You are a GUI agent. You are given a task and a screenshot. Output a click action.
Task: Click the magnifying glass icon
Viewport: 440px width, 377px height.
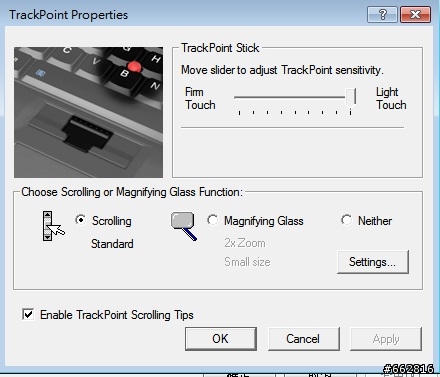pyautogui.click(x=184, y=226)
